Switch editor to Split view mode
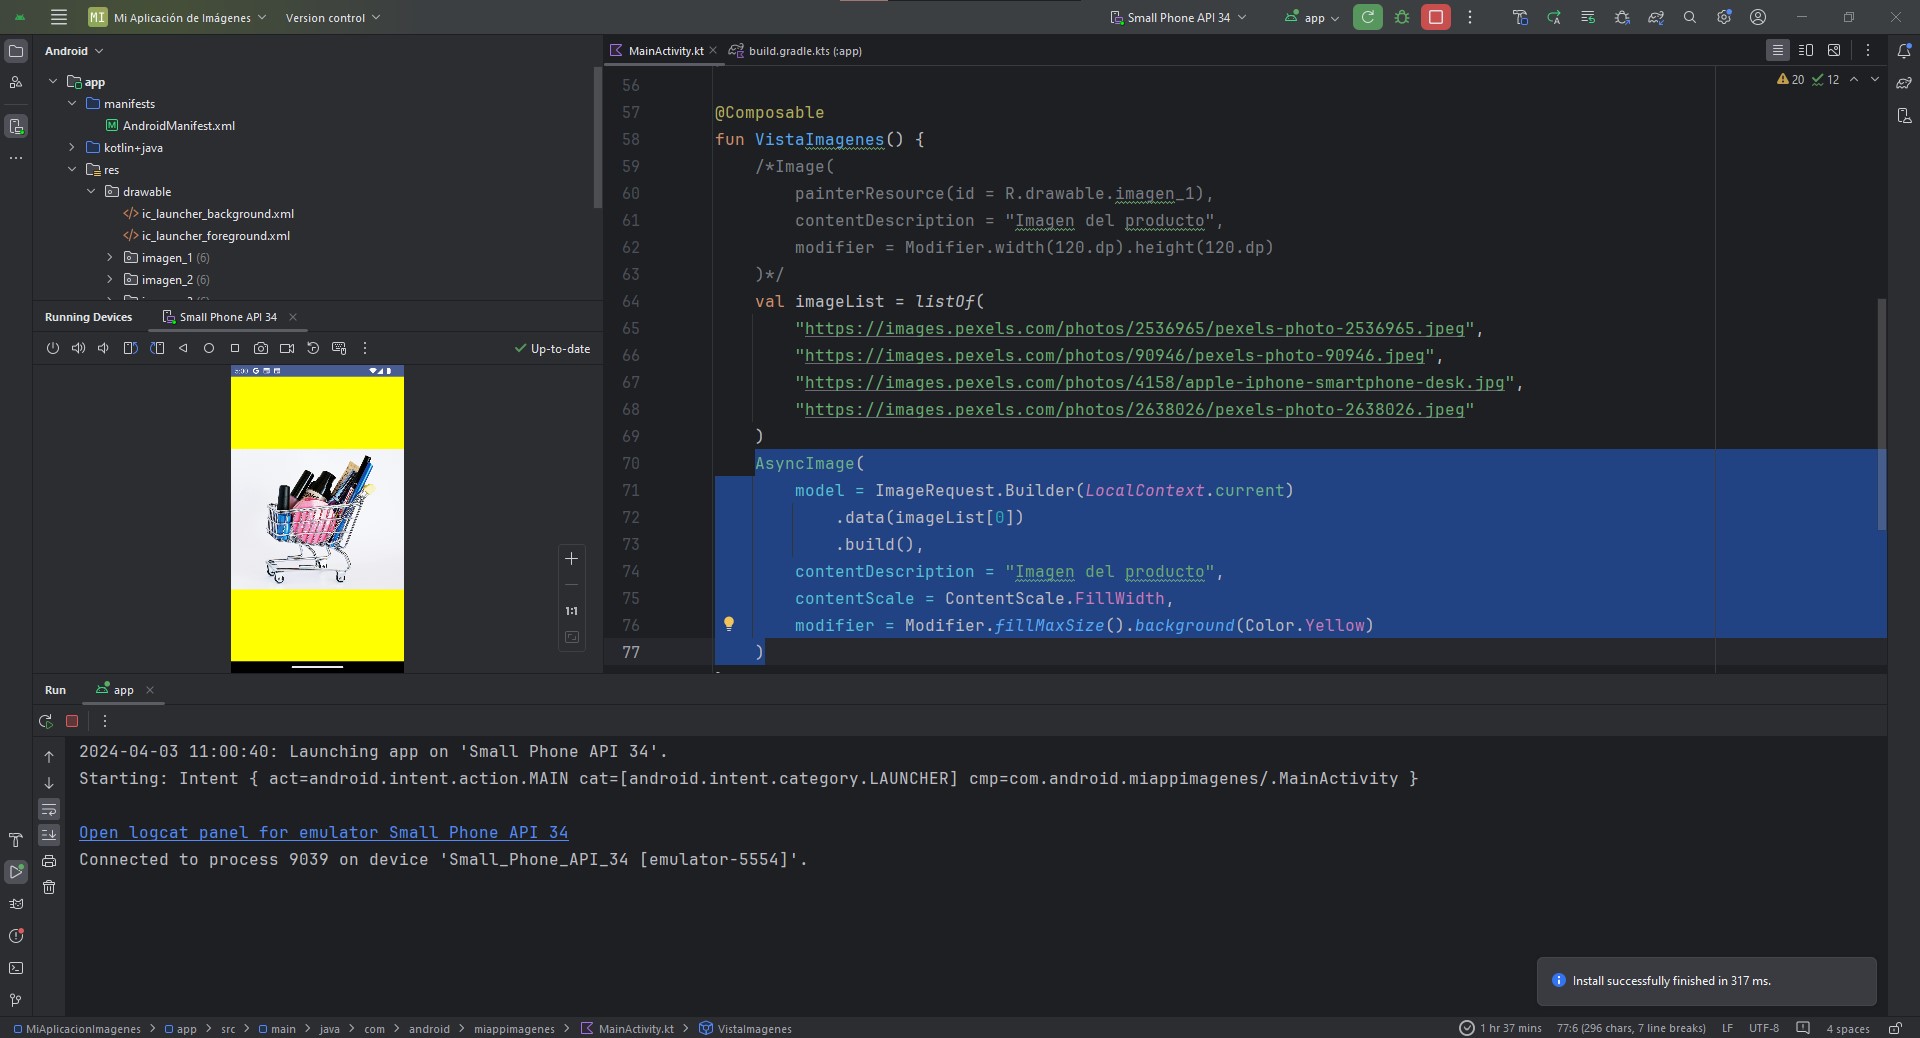1920x1038 pixels. (x=1806, y=50)
